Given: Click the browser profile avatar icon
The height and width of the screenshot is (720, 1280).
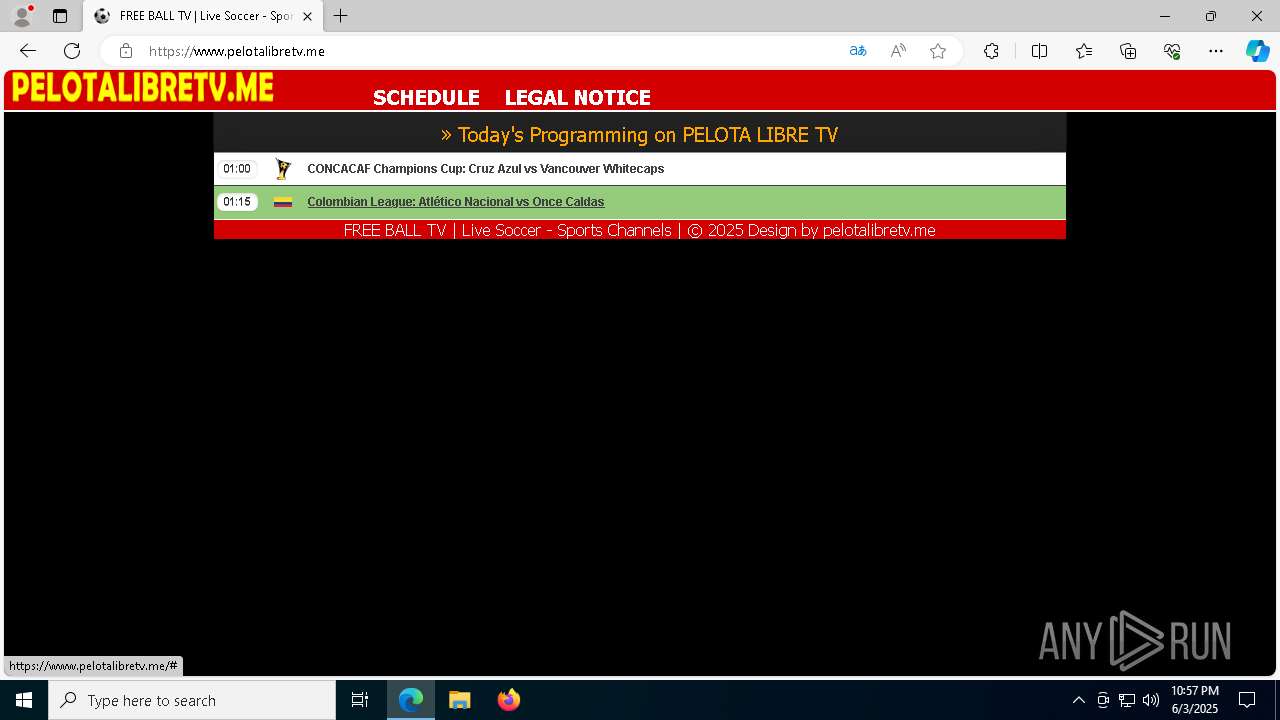Looking at the screenshot, I should point(21,16).
